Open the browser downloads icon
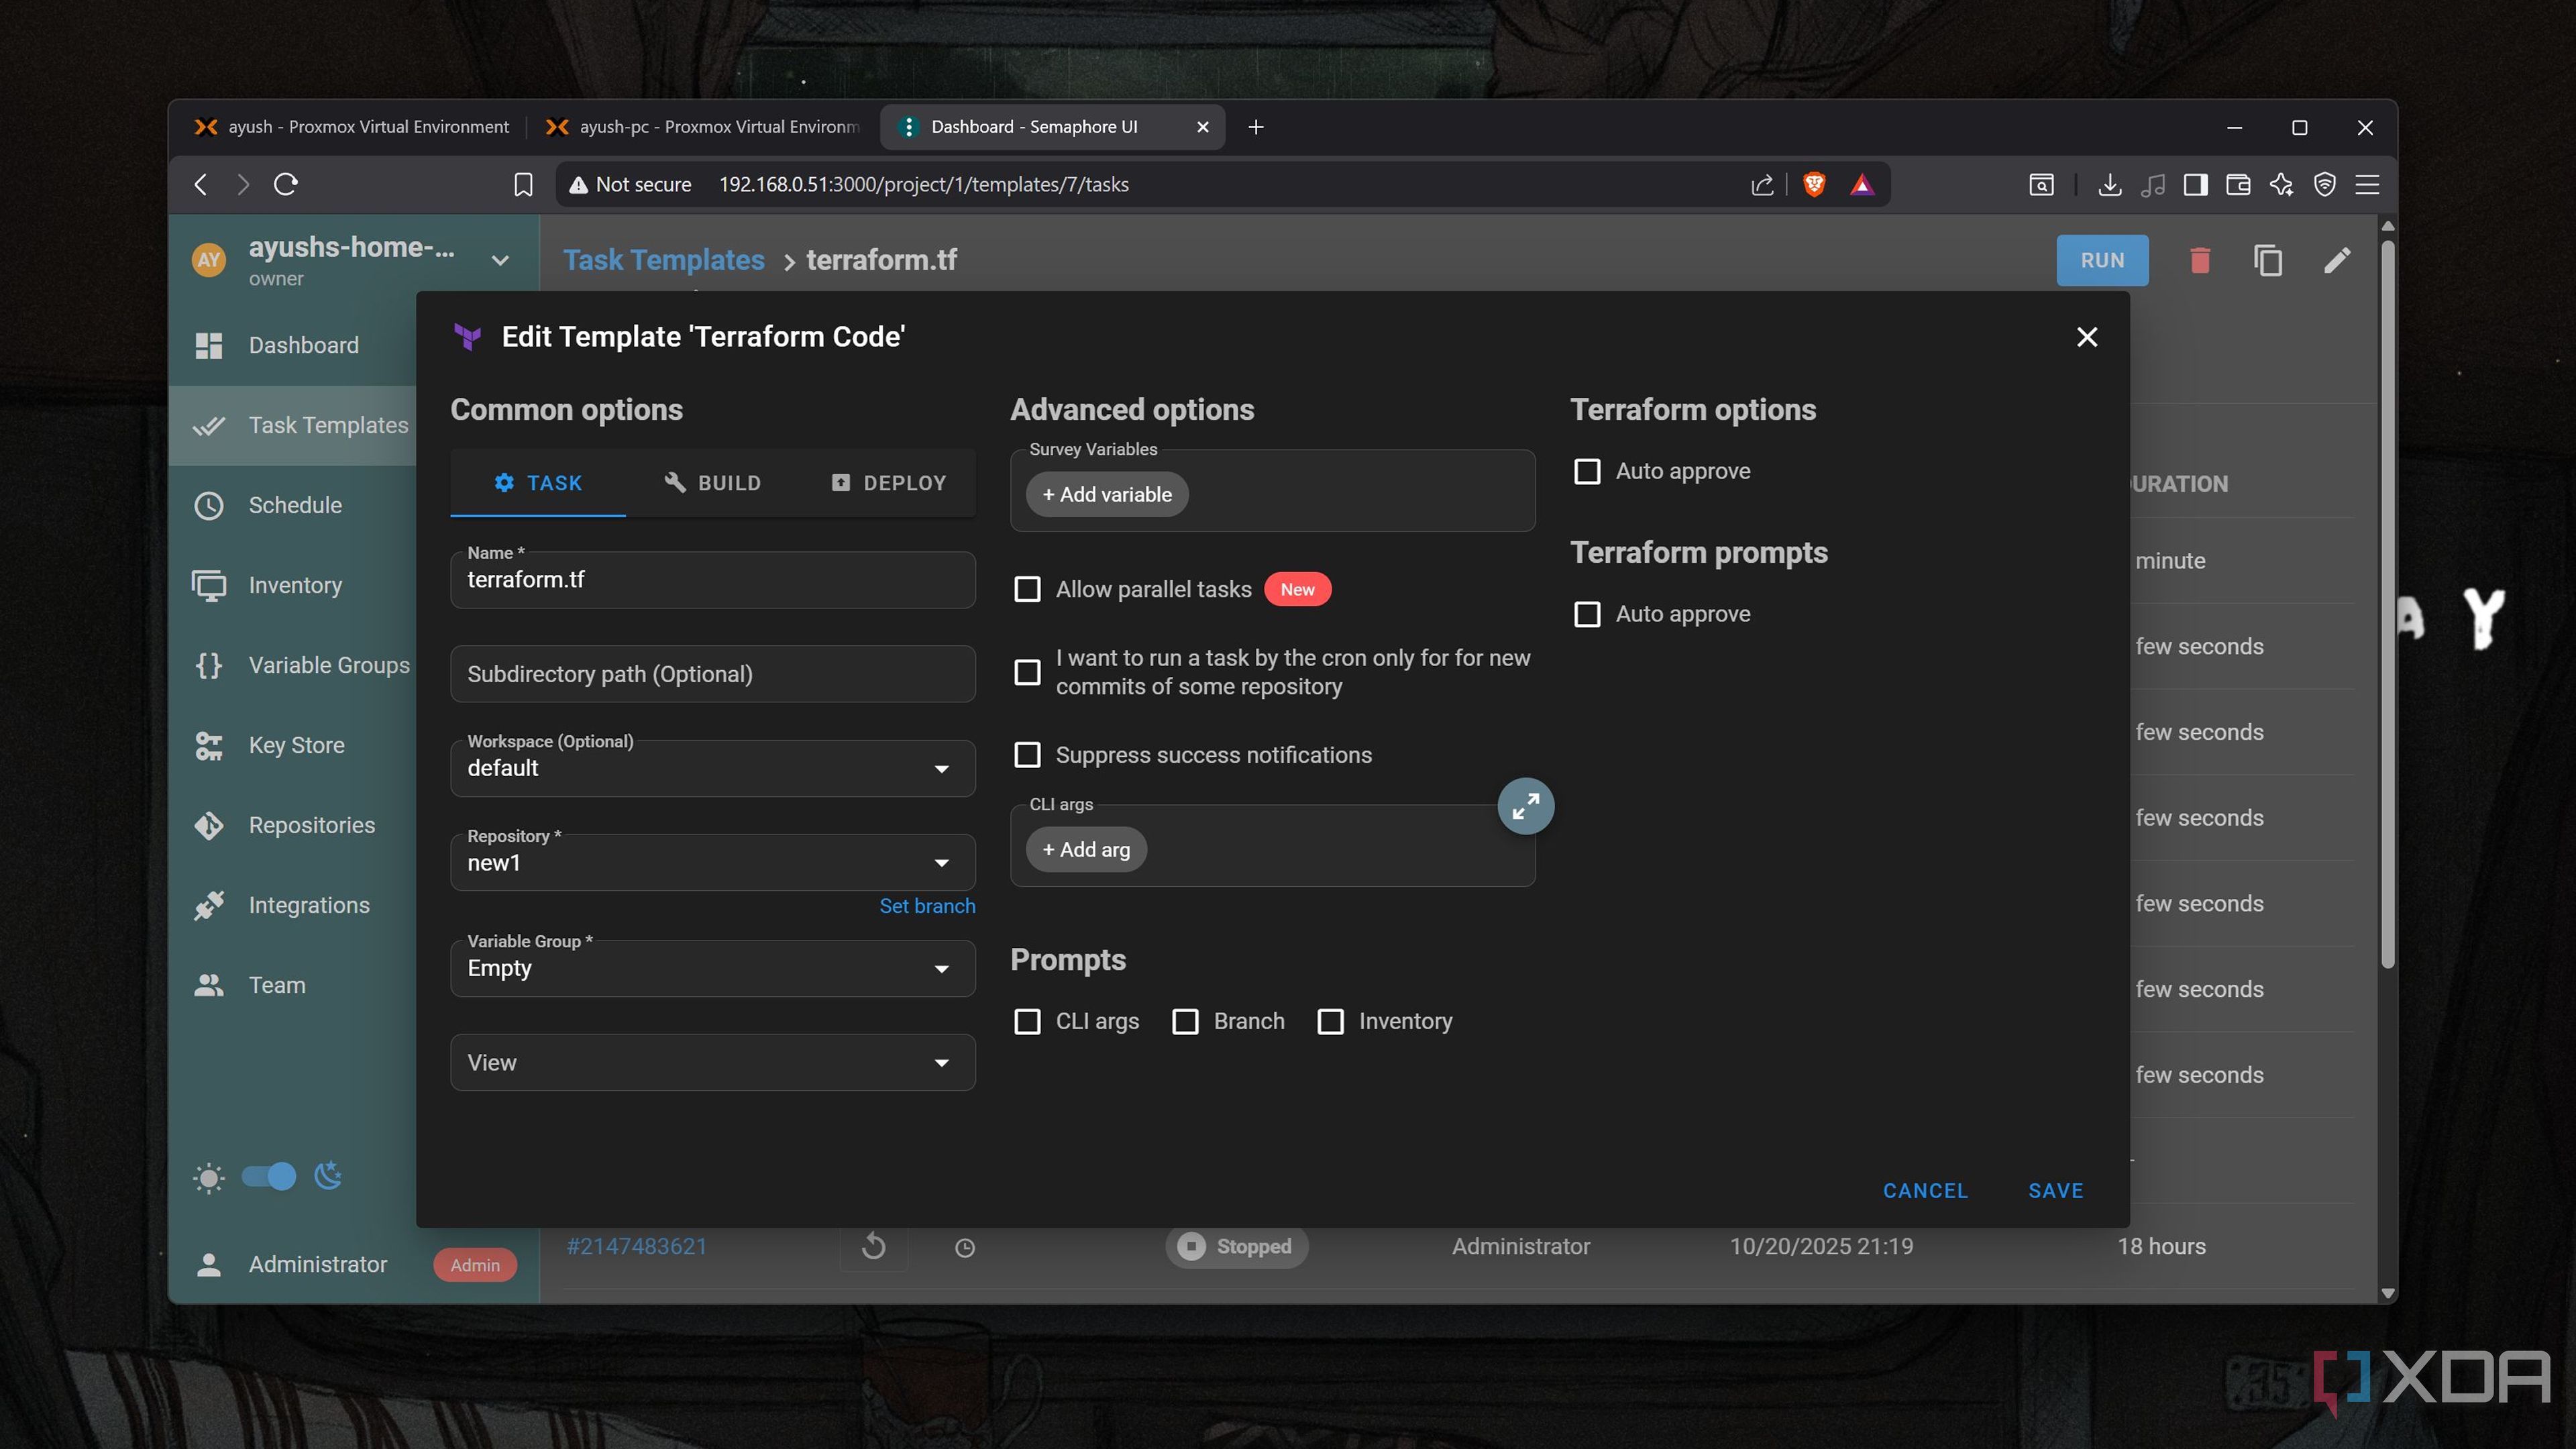 tap(2110, 184)
